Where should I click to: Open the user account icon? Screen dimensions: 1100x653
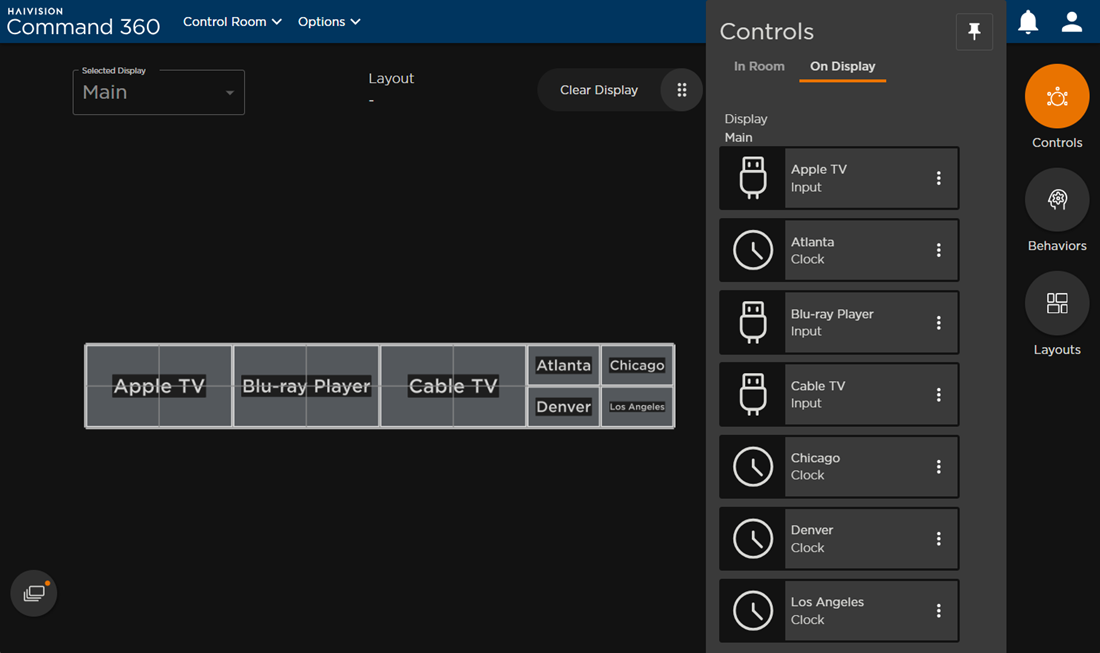pos(1071,22)
